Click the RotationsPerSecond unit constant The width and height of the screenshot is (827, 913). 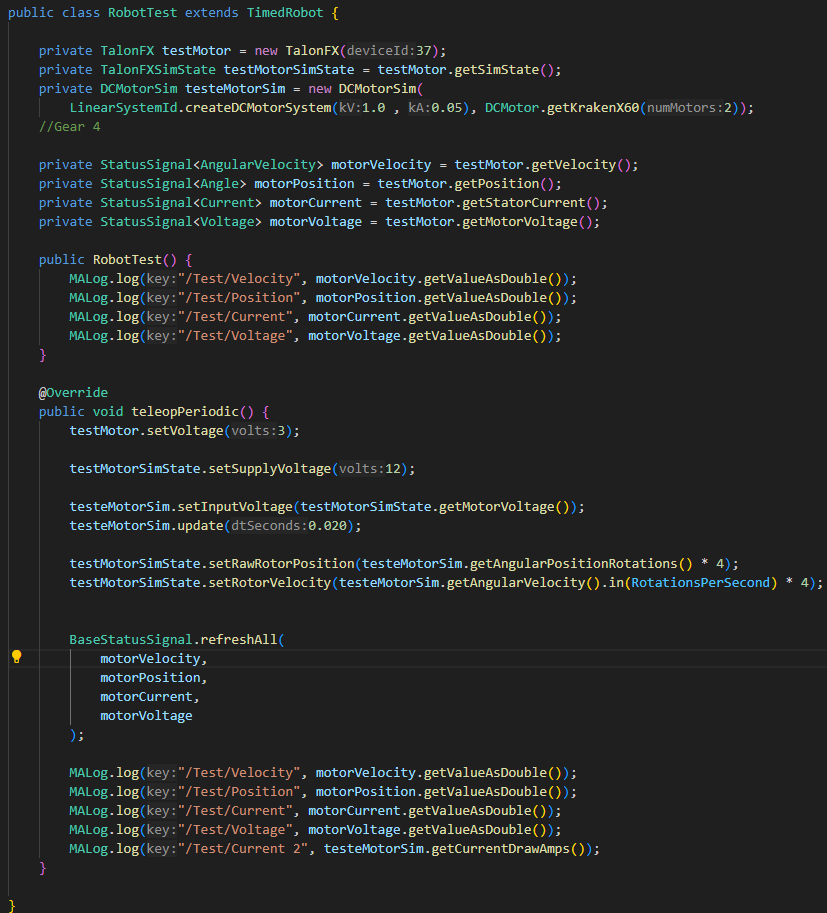[x=701, y=583]
